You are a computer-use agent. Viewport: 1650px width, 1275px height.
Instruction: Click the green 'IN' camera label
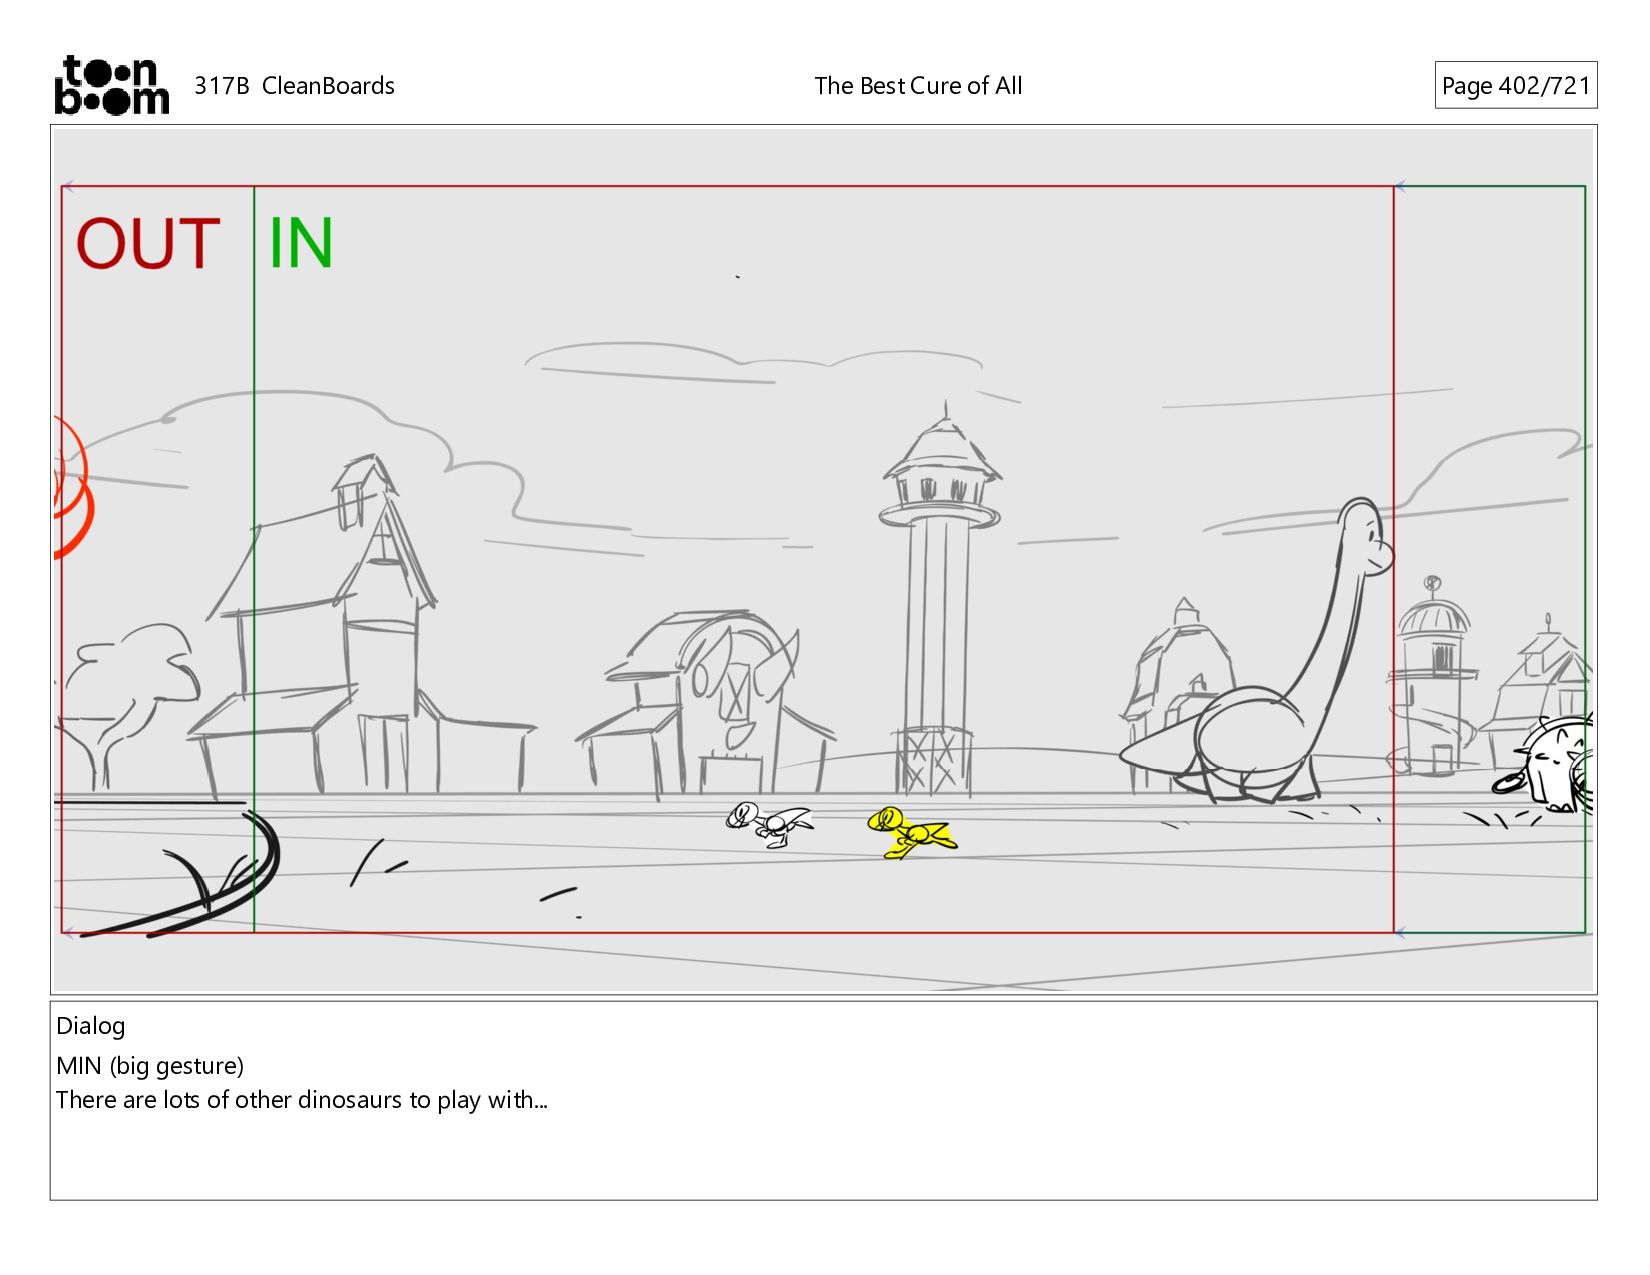[x=300, y=243]
